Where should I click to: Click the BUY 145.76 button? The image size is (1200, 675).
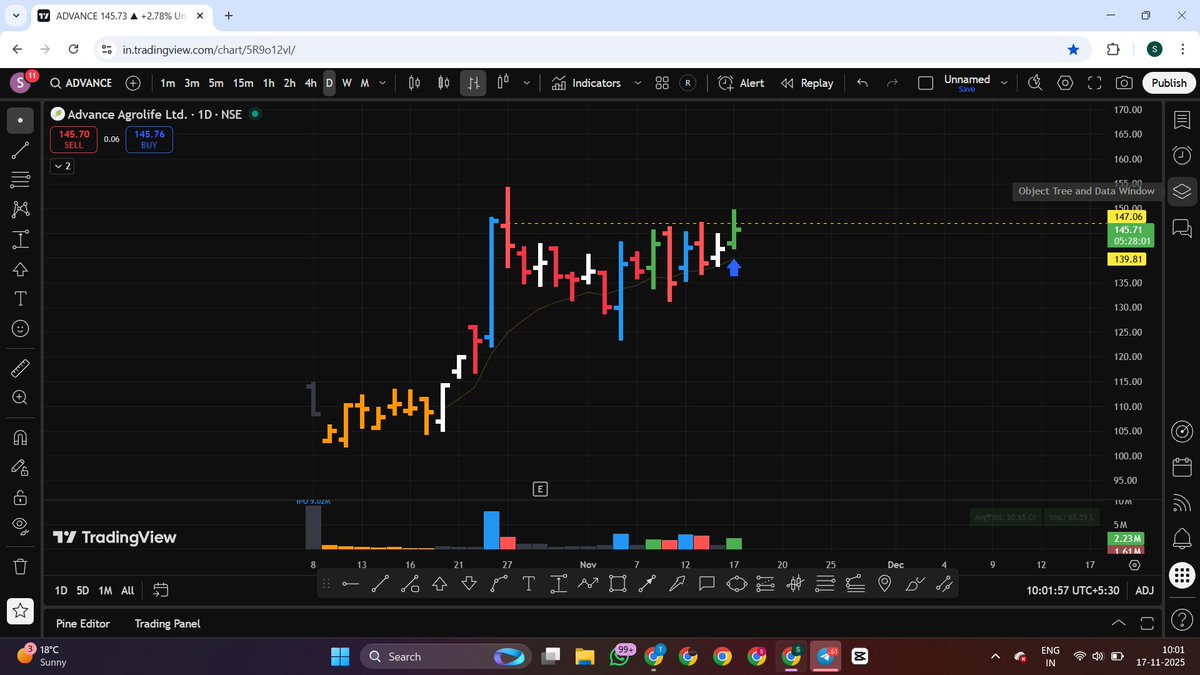(148, 140)
